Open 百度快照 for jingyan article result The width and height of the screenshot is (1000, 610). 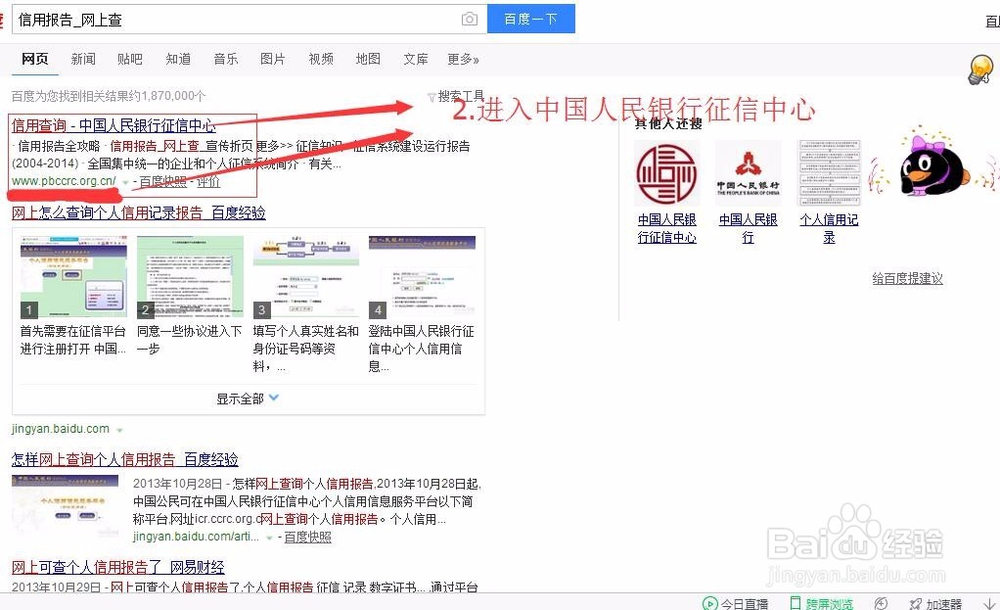tap(307, 537)
